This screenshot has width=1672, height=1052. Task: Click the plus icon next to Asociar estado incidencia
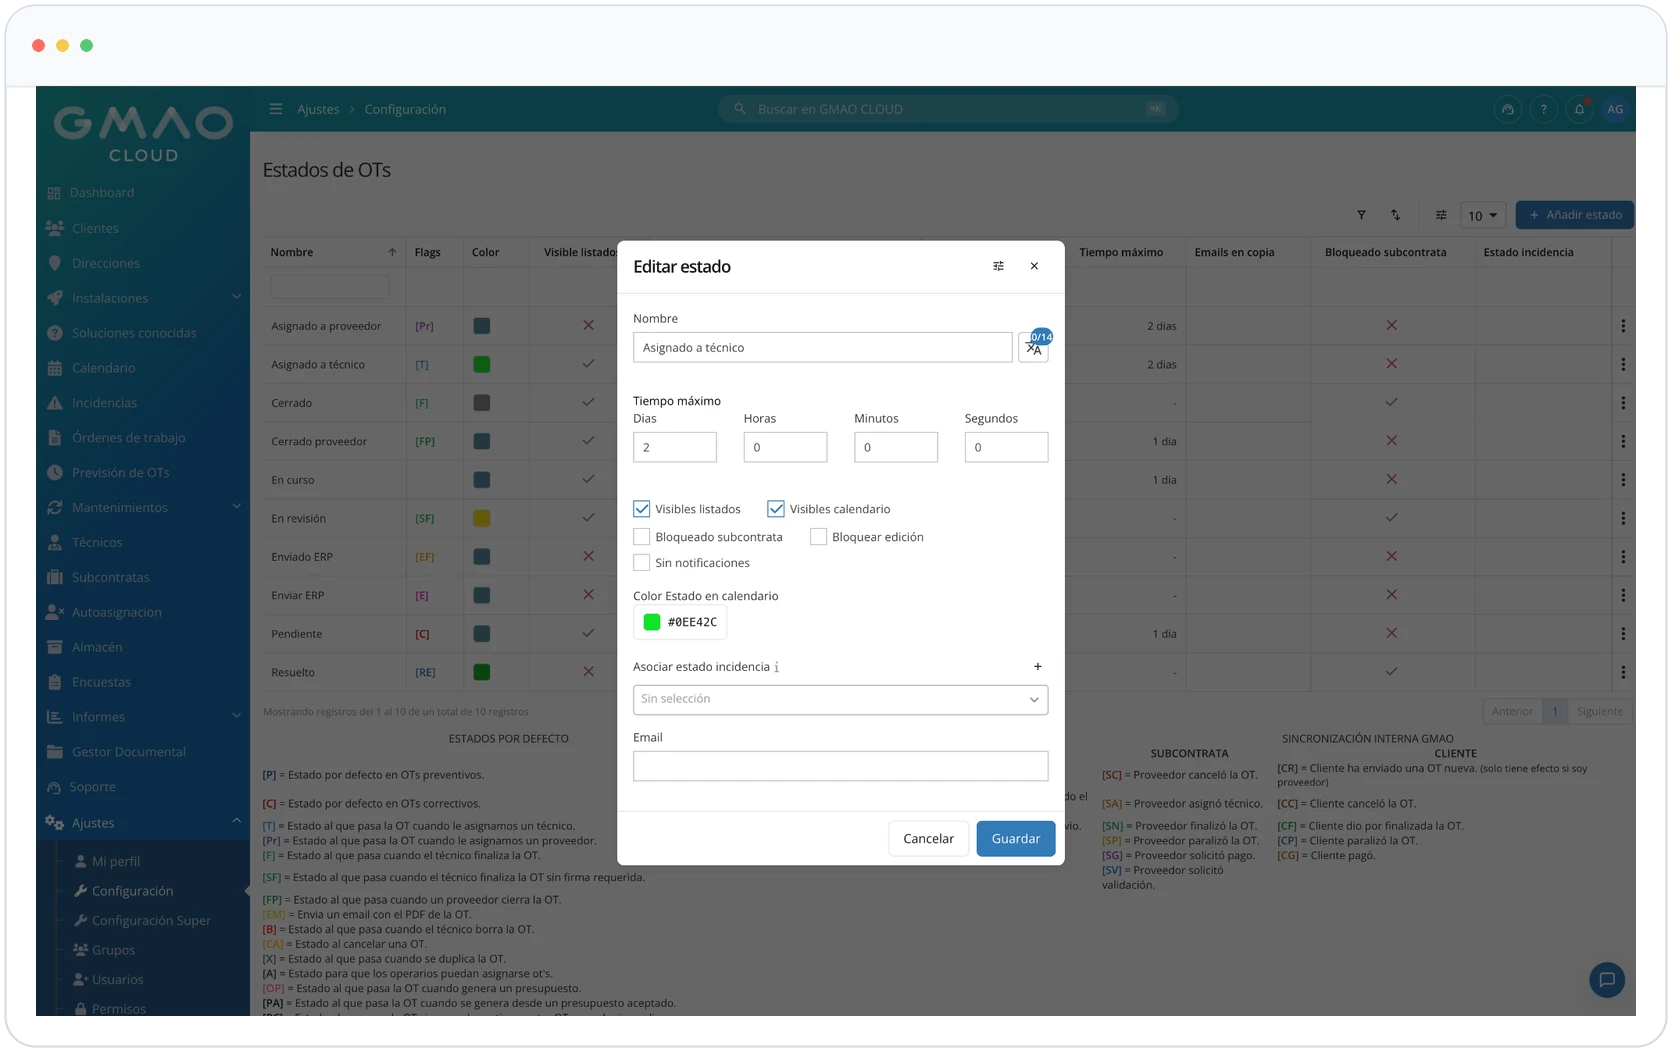[x=1037, y=667]
